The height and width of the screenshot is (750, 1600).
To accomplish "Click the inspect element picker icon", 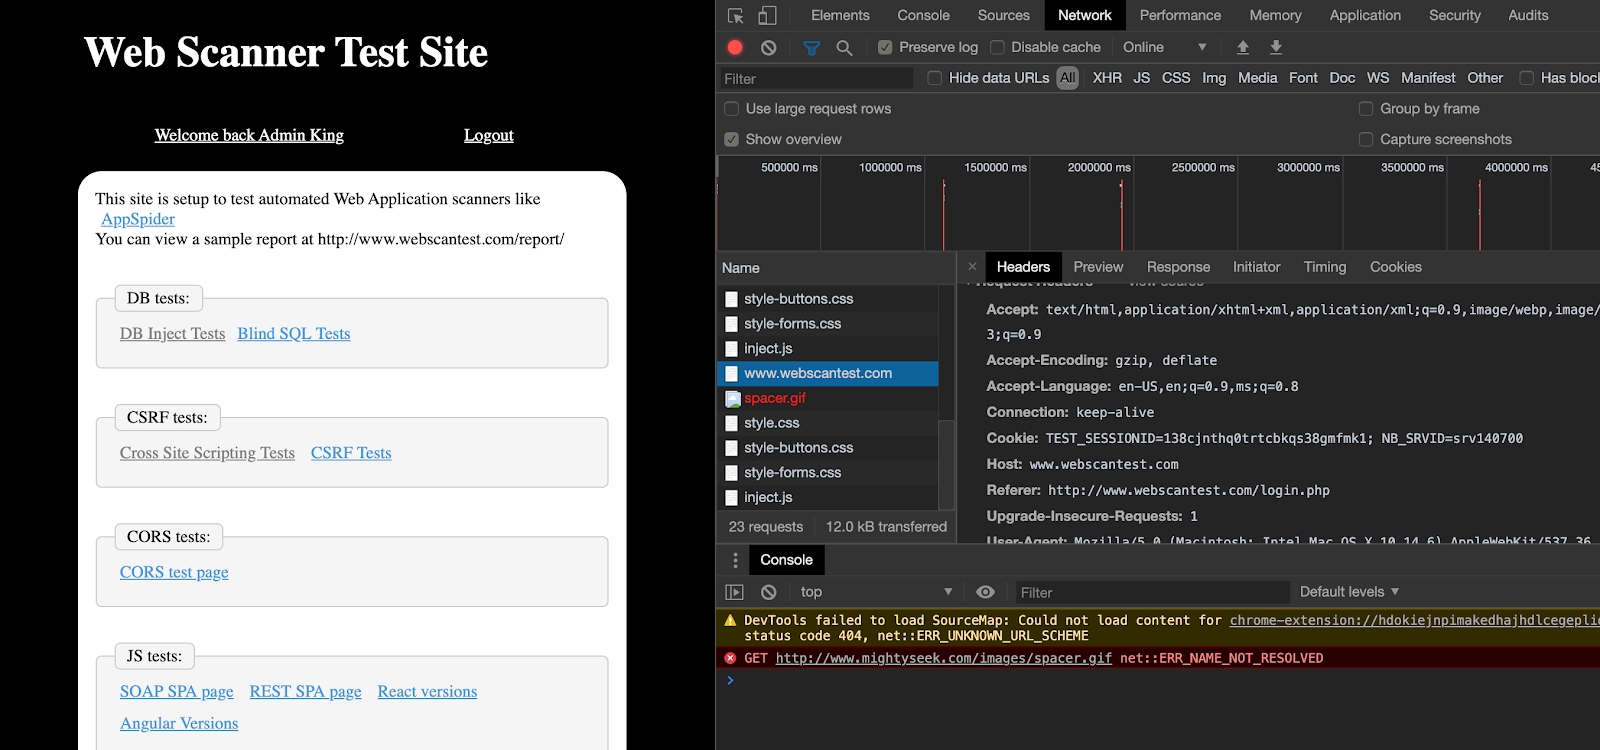I will (x=736, y=16).
